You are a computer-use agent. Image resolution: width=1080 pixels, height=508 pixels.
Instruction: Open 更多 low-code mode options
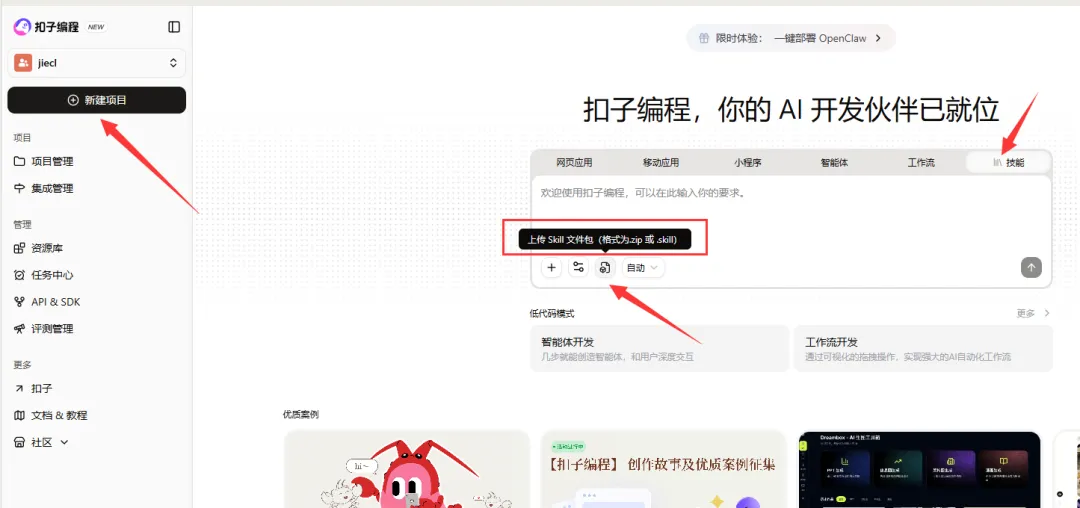(x=1033, y=313)
